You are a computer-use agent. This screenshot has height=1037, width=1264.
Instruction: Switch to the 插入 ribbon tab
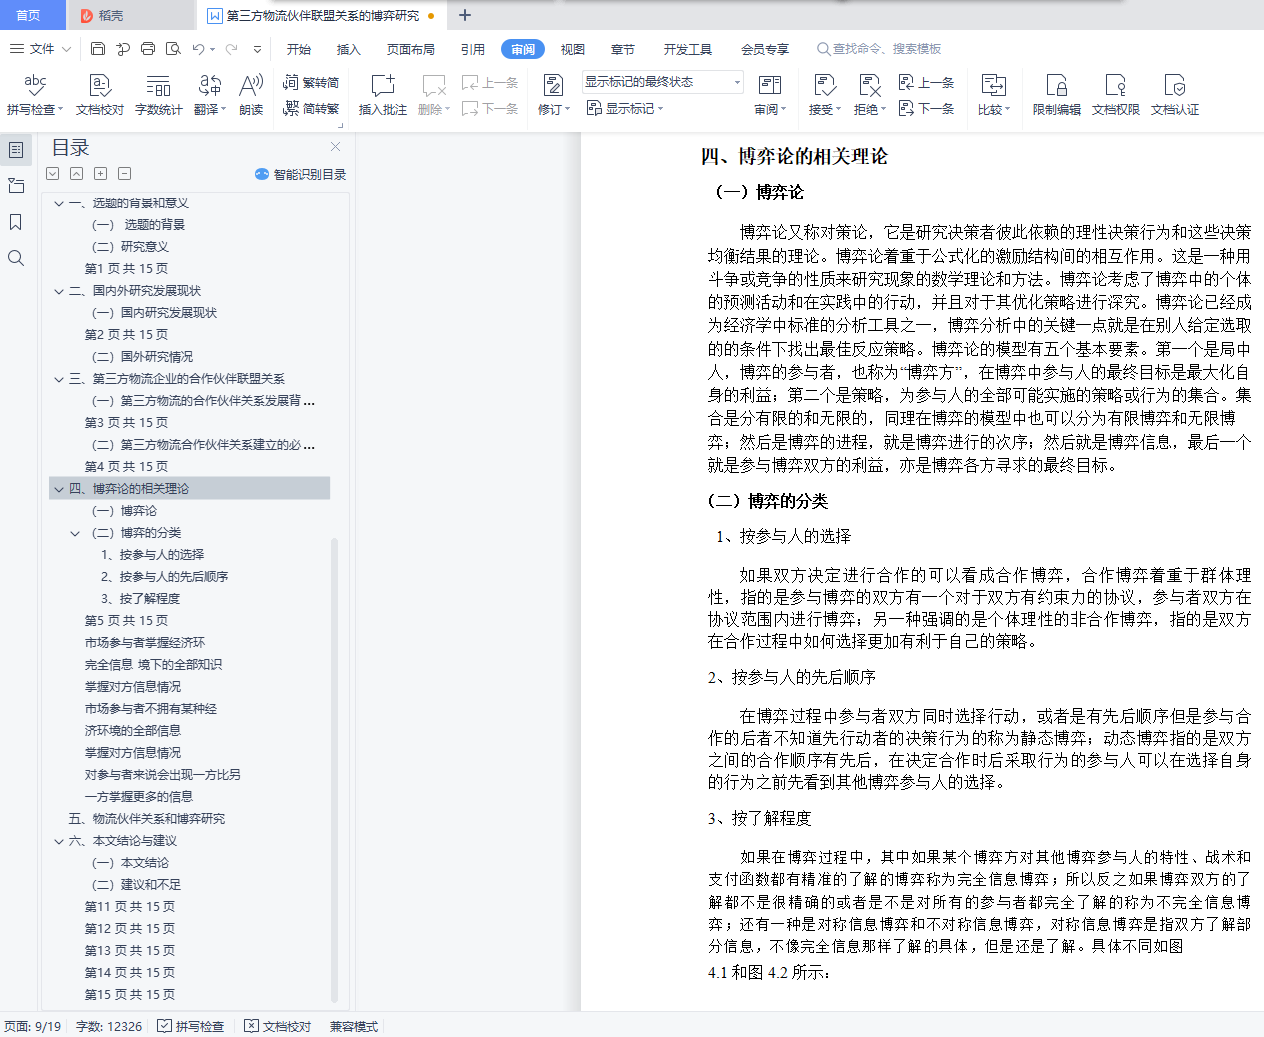pos(348,49)
